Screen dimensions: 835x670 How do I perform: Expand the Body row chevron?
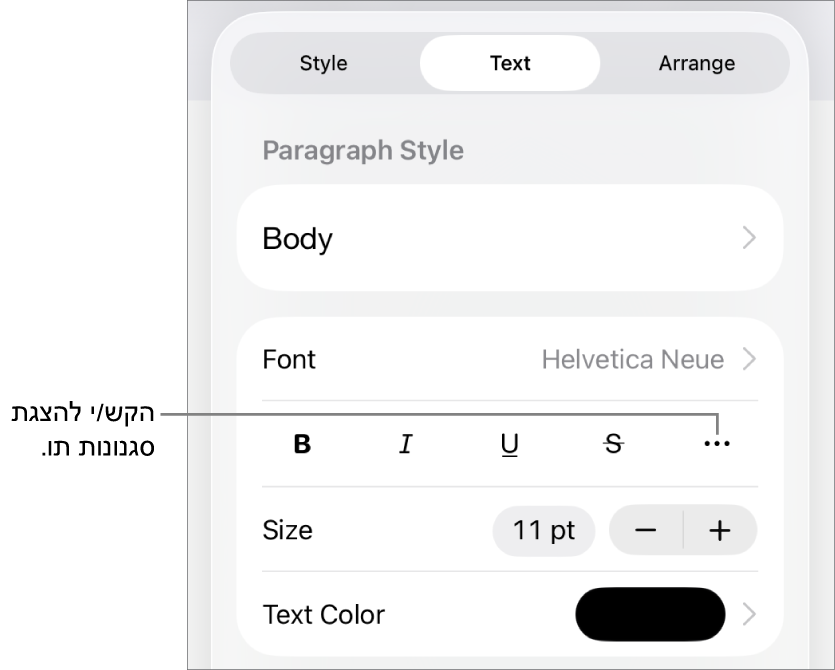pyautogui.click(x=749, y=238)
